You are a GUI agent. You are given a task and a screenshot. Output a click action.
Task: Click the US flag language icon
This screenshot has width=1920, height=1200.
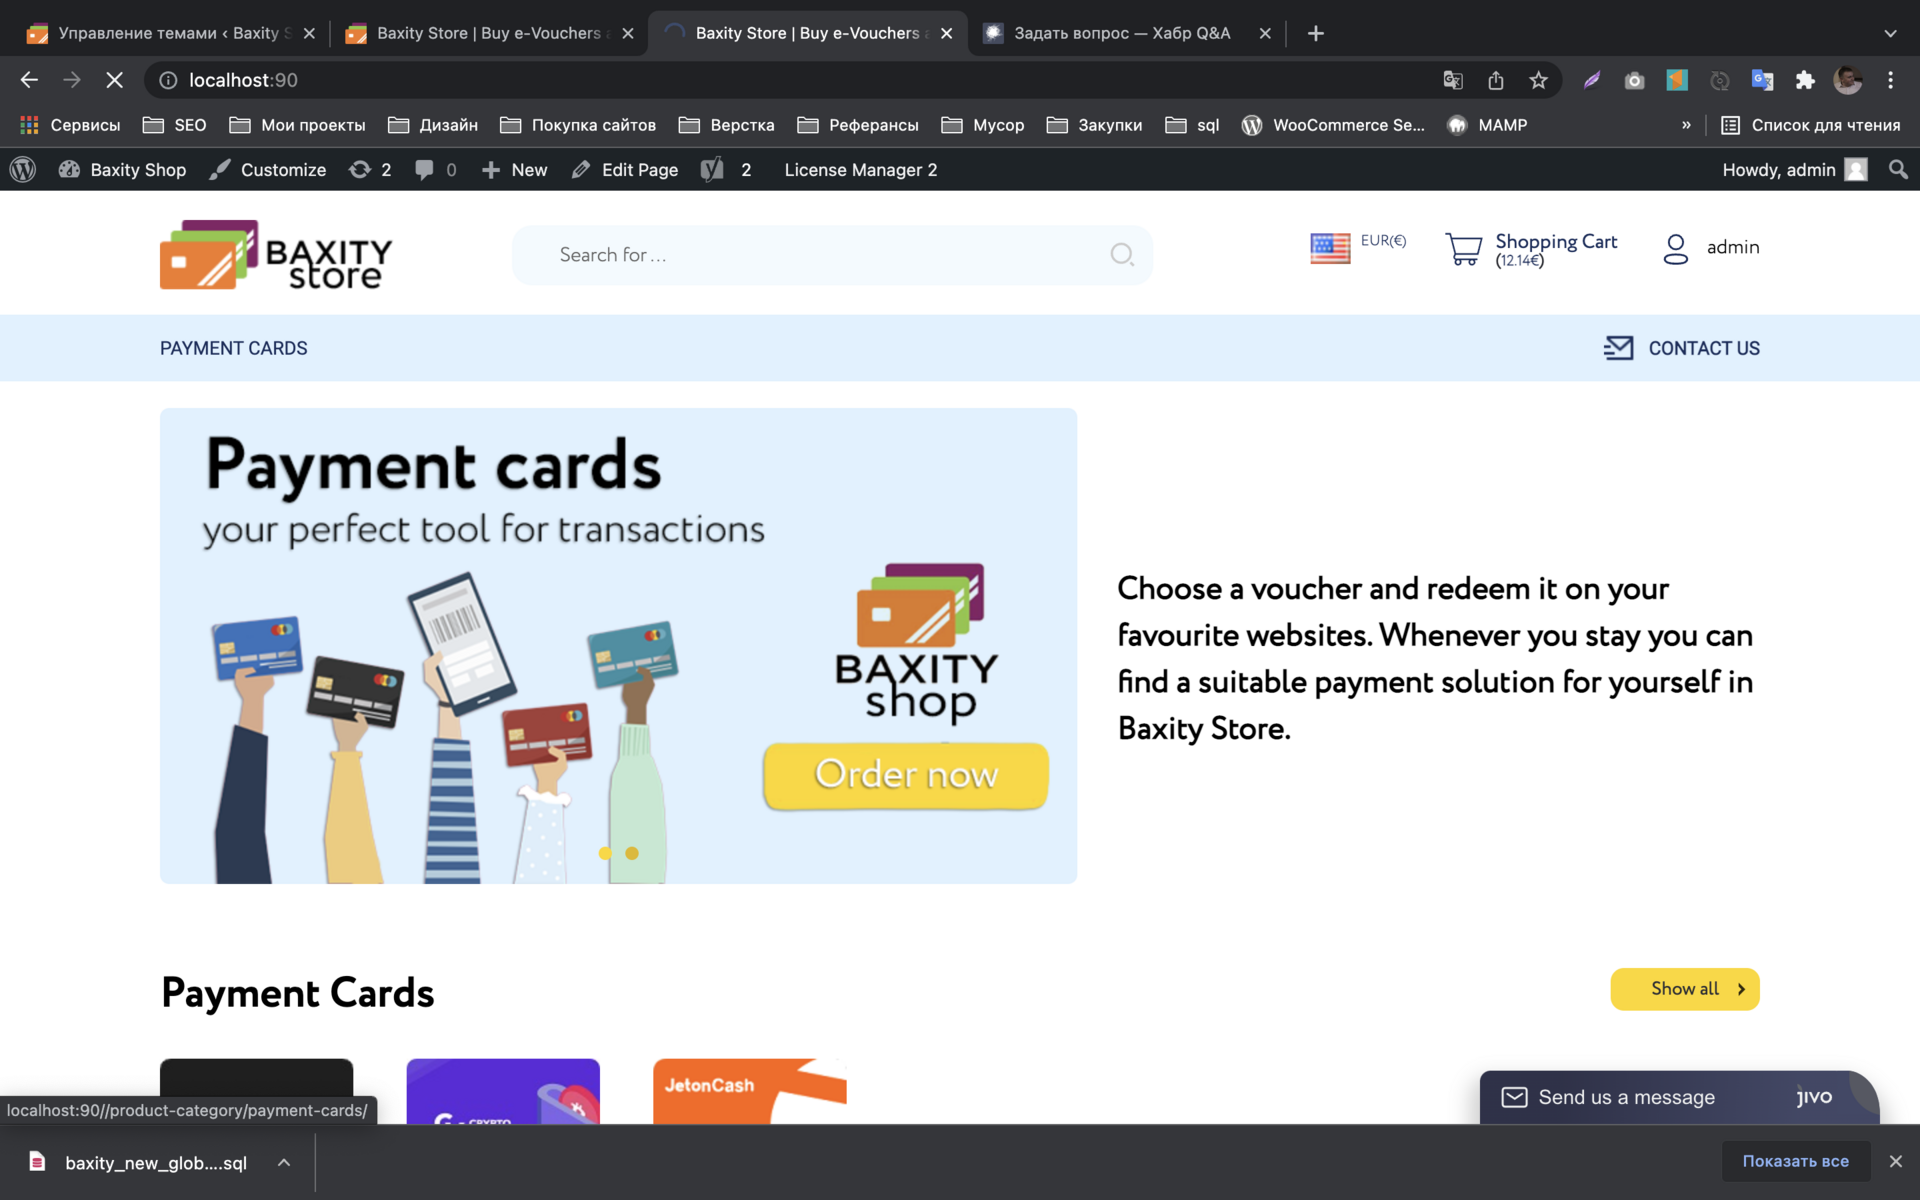click(x=1330, y=248)
